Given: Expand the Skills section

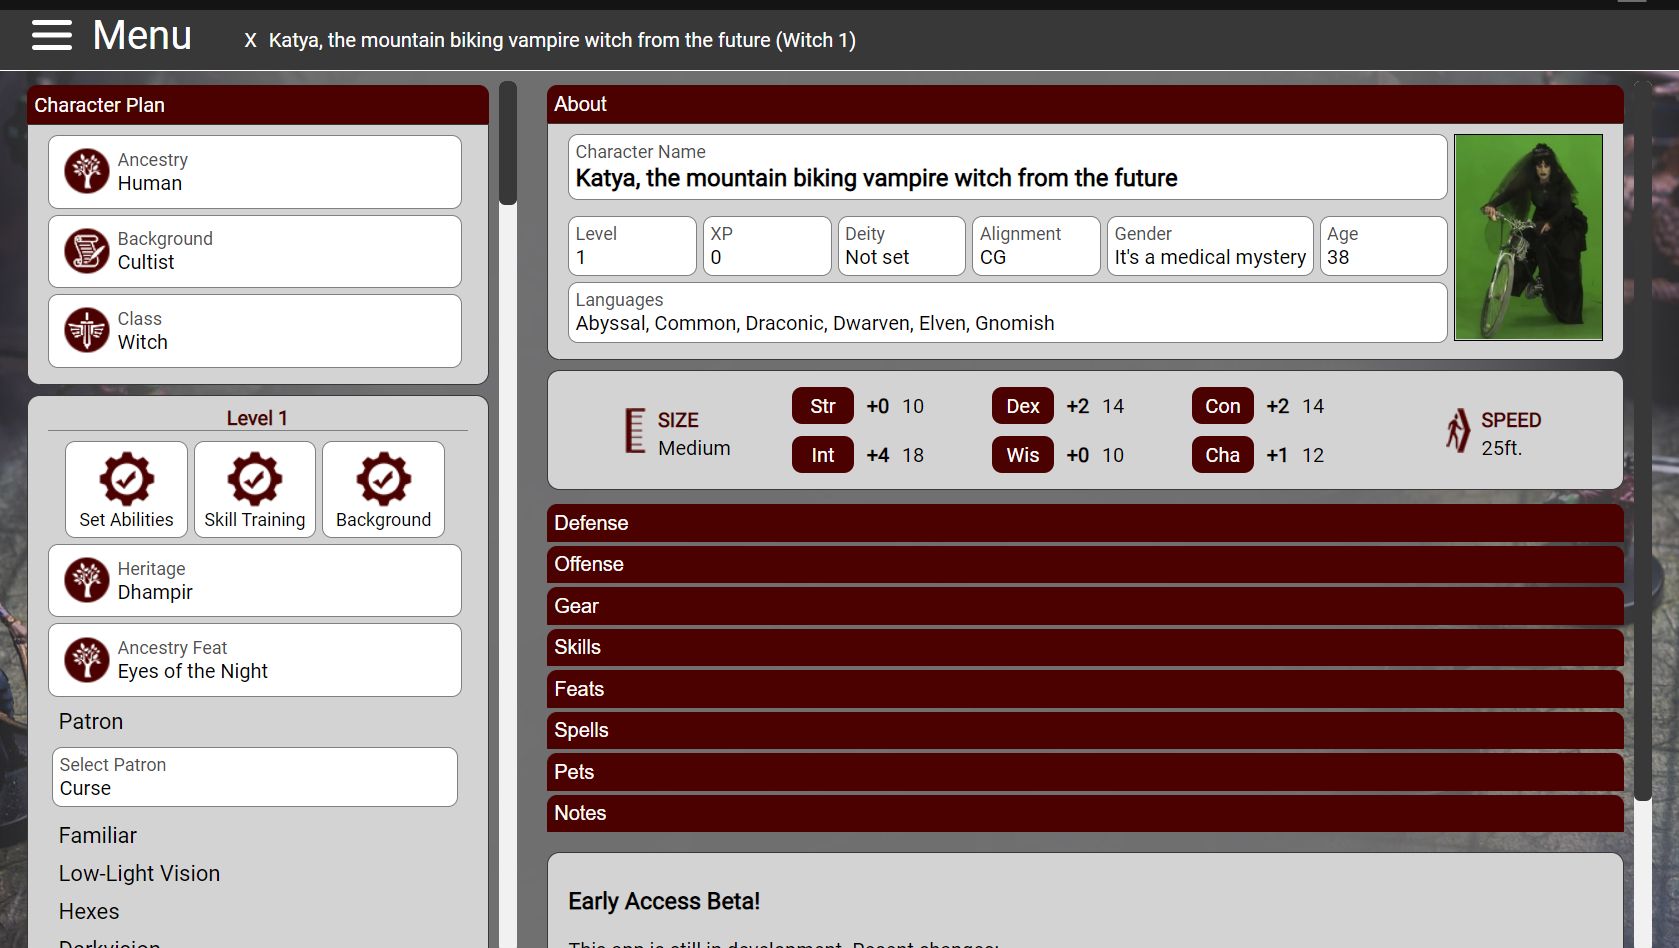Looking at the screenshot, I should 1084,647.
